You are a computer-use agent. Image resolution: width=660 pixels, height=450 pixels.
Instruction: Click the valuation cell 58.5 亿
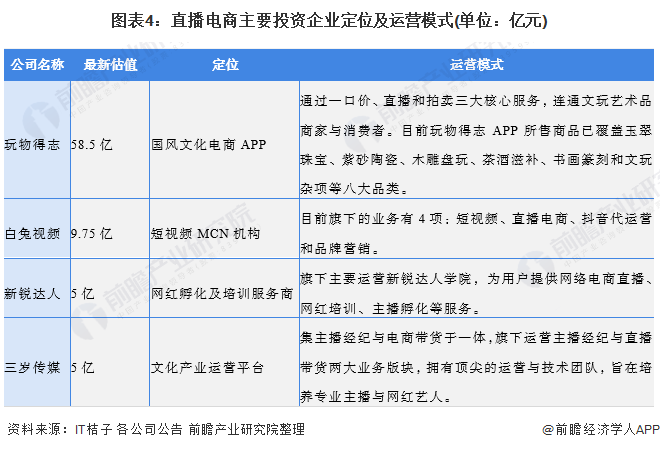pyautogui.click(x=92, y=145)
